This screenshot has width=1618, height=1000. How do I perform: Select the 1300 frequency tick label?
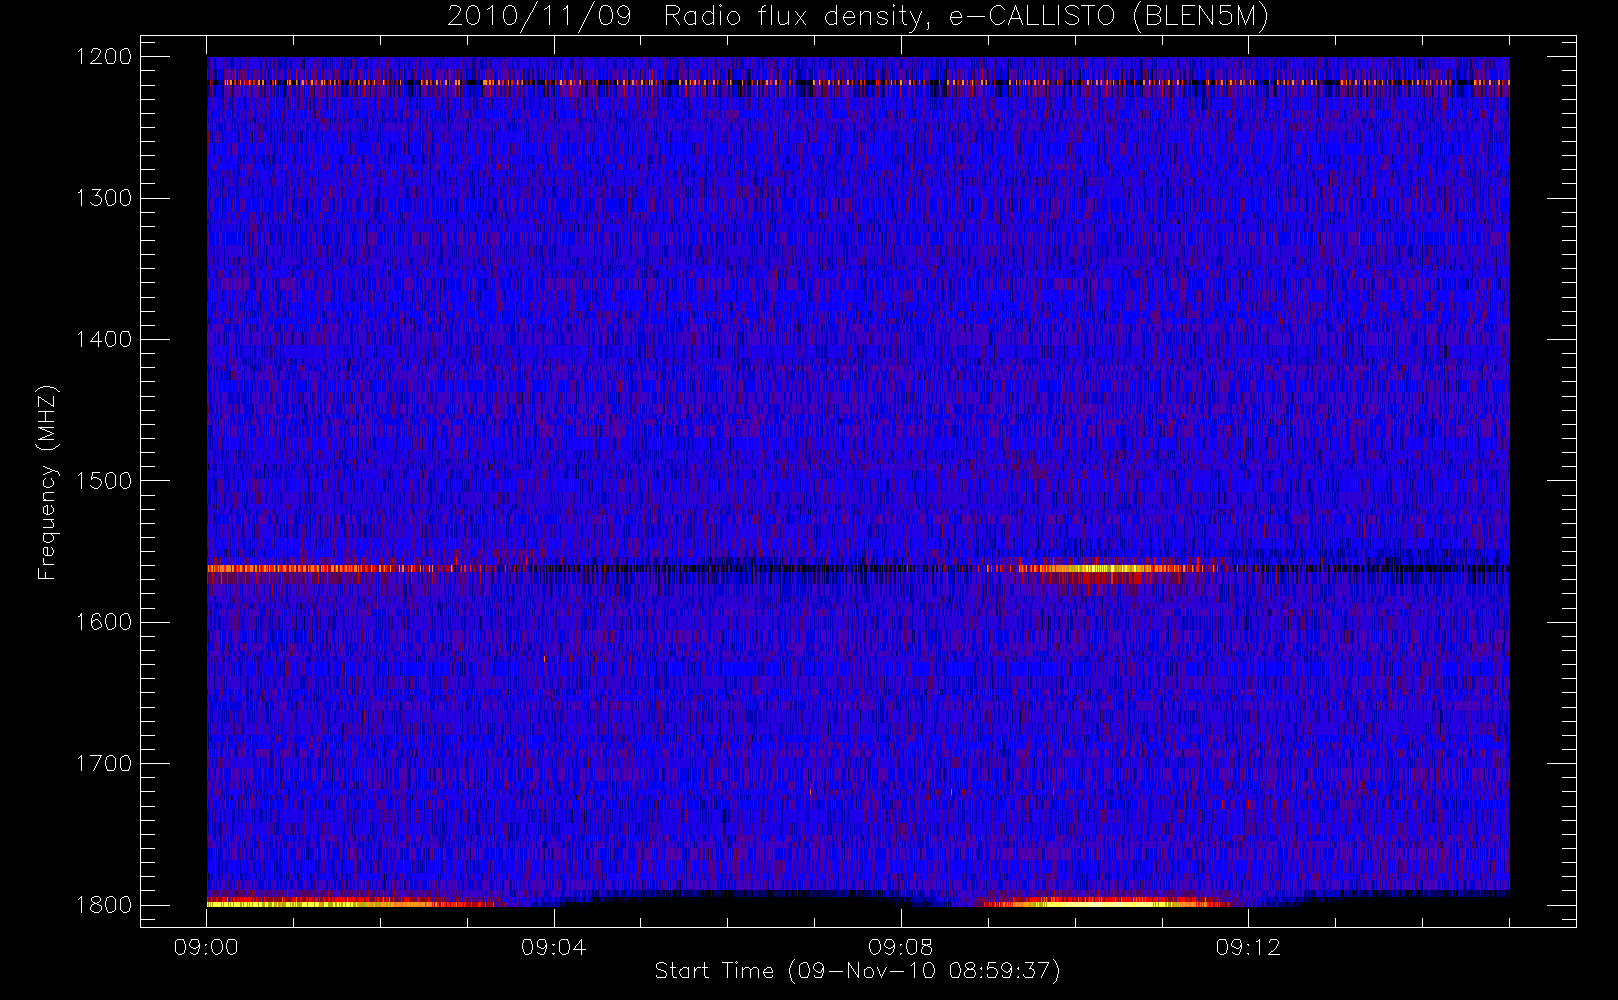(104, 198)
